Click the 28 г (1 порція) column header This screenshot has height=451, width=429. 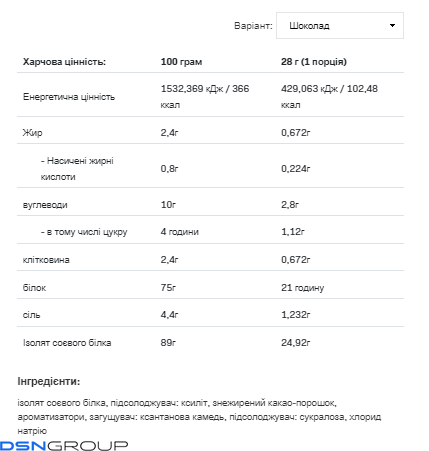[x=314, y=62]
